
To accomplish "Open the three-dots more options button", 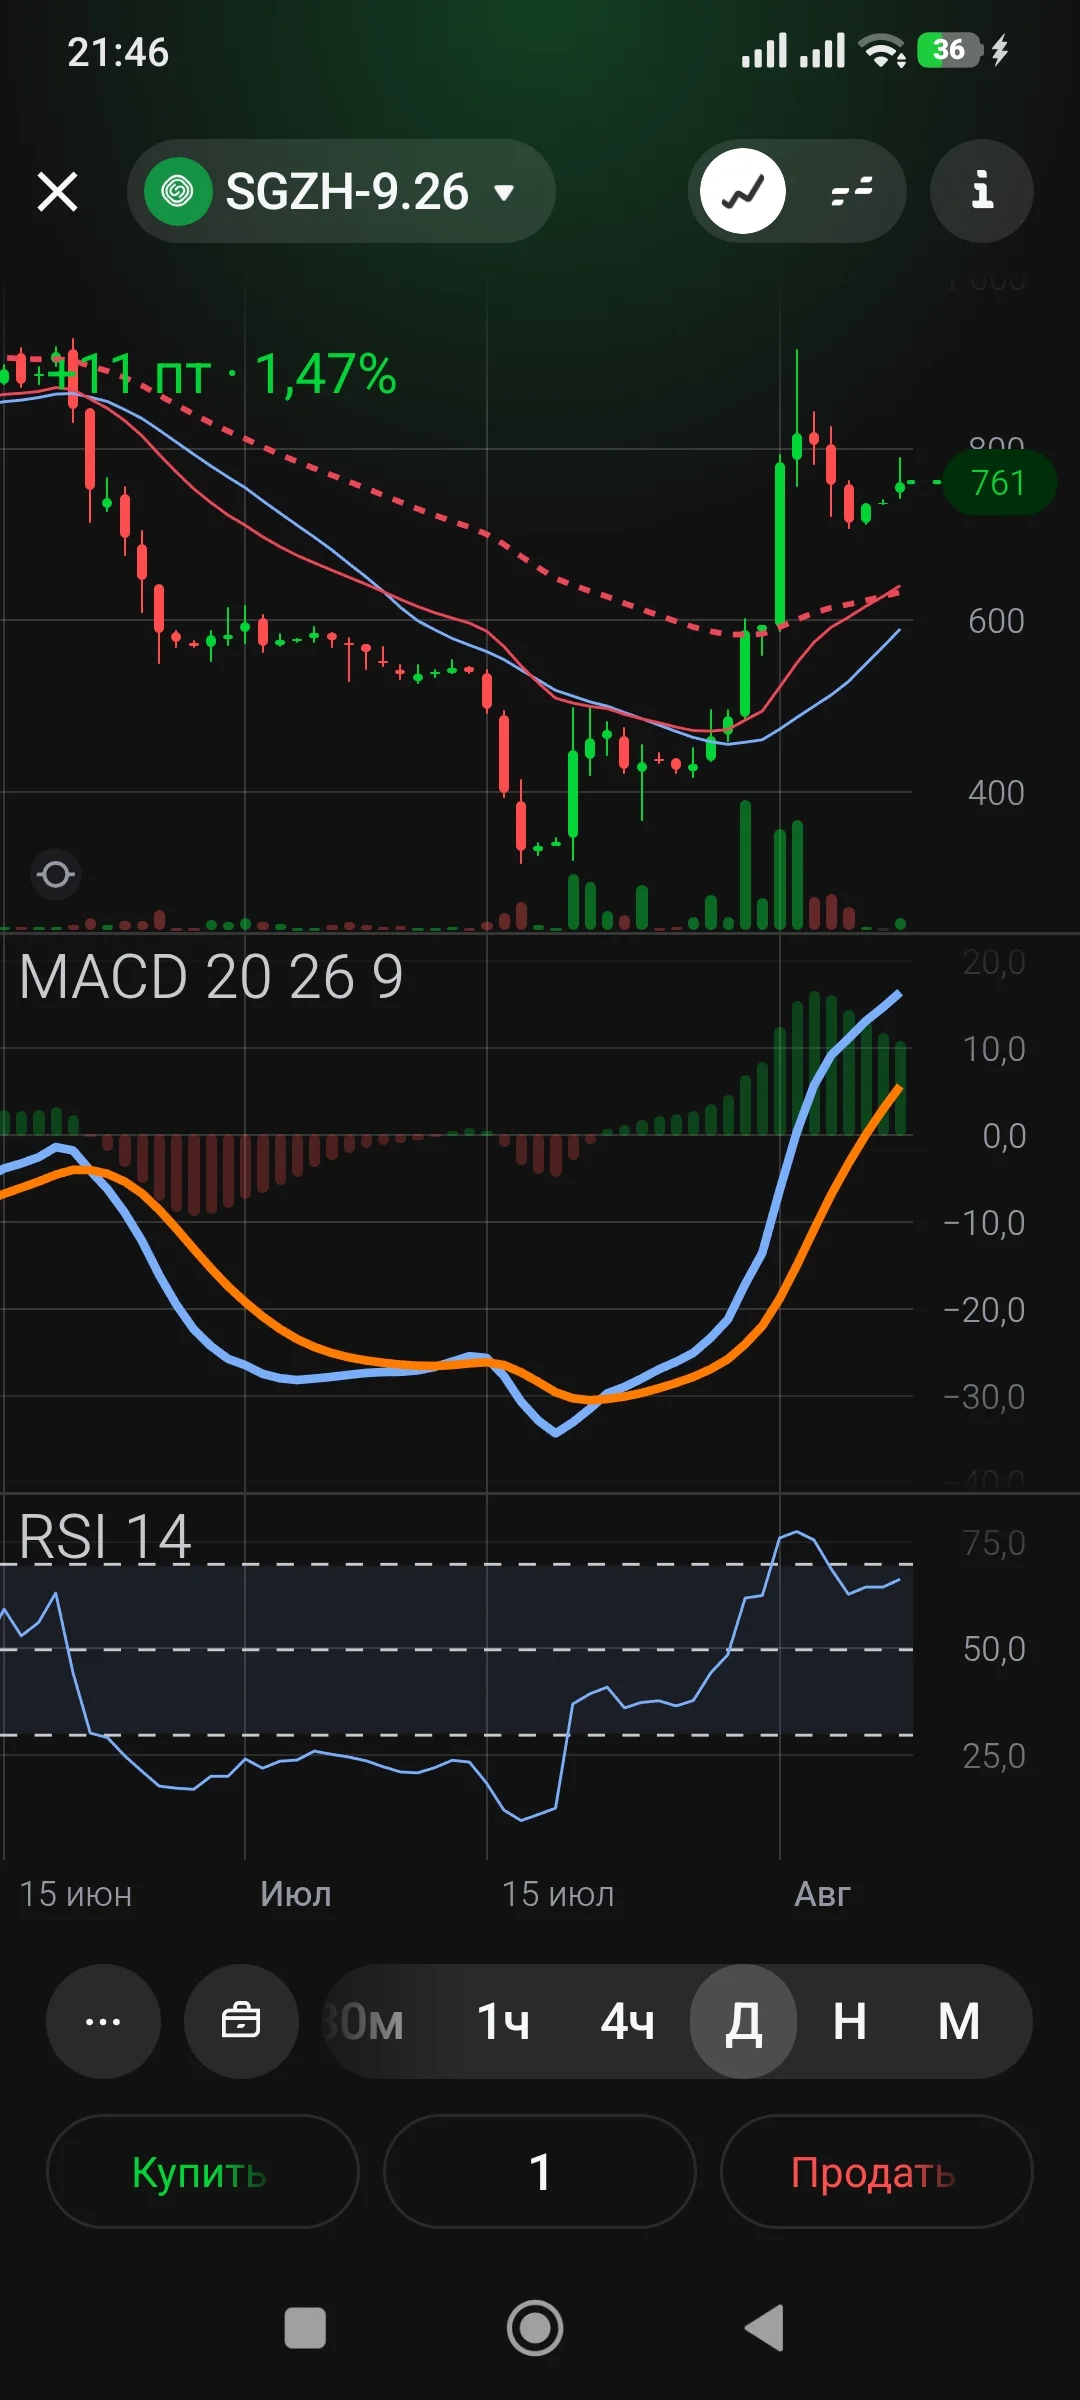I will 103,2021.
